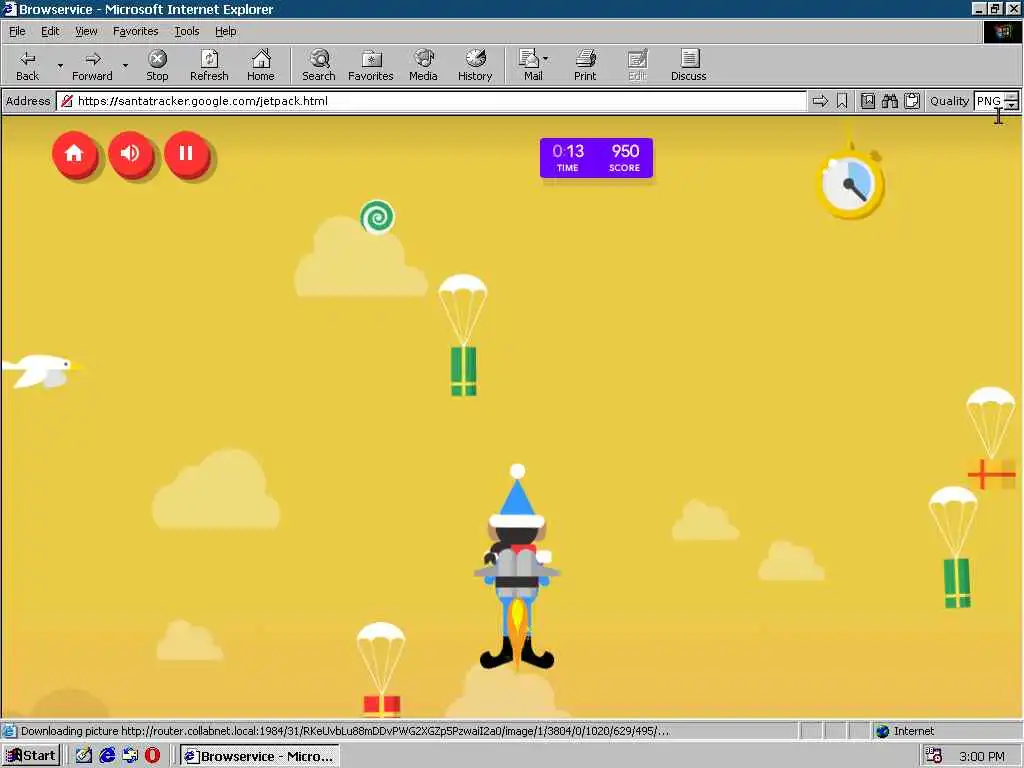
Task: Click the Mail toolbar icon
Action: click(x=530, y=65)
